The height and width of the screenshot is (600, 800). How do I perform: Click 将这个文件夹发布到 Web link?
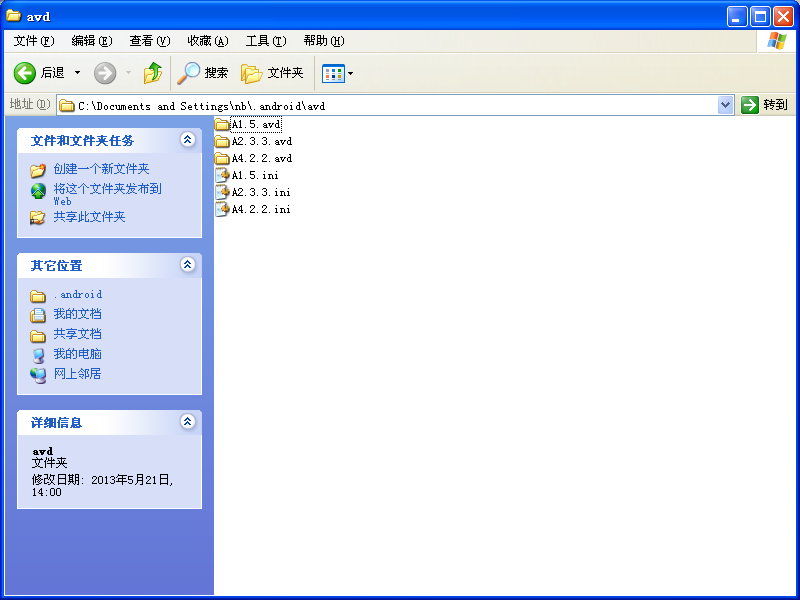(108, 194)
